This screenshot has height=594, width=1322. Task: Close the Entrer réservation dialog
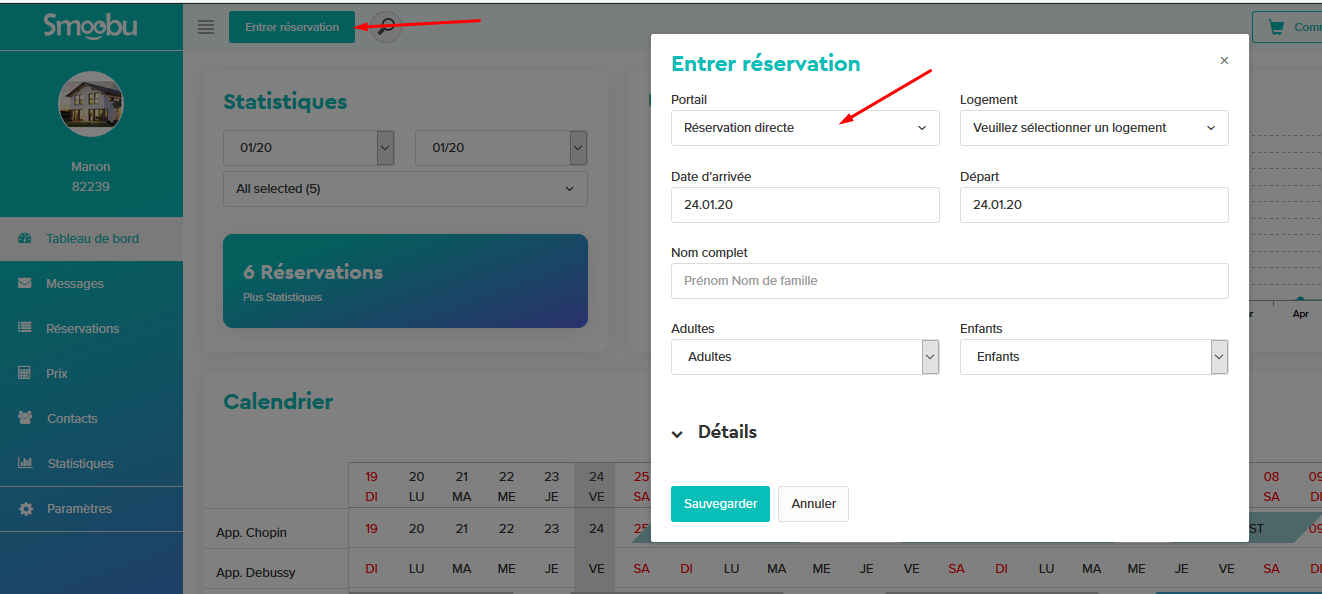[1224, 61]
